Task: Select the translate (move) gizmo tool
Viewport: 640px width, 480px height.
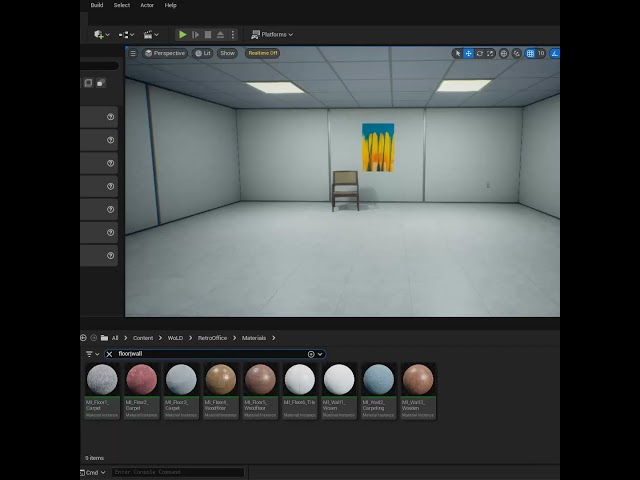Action: (x=468, y=53)
